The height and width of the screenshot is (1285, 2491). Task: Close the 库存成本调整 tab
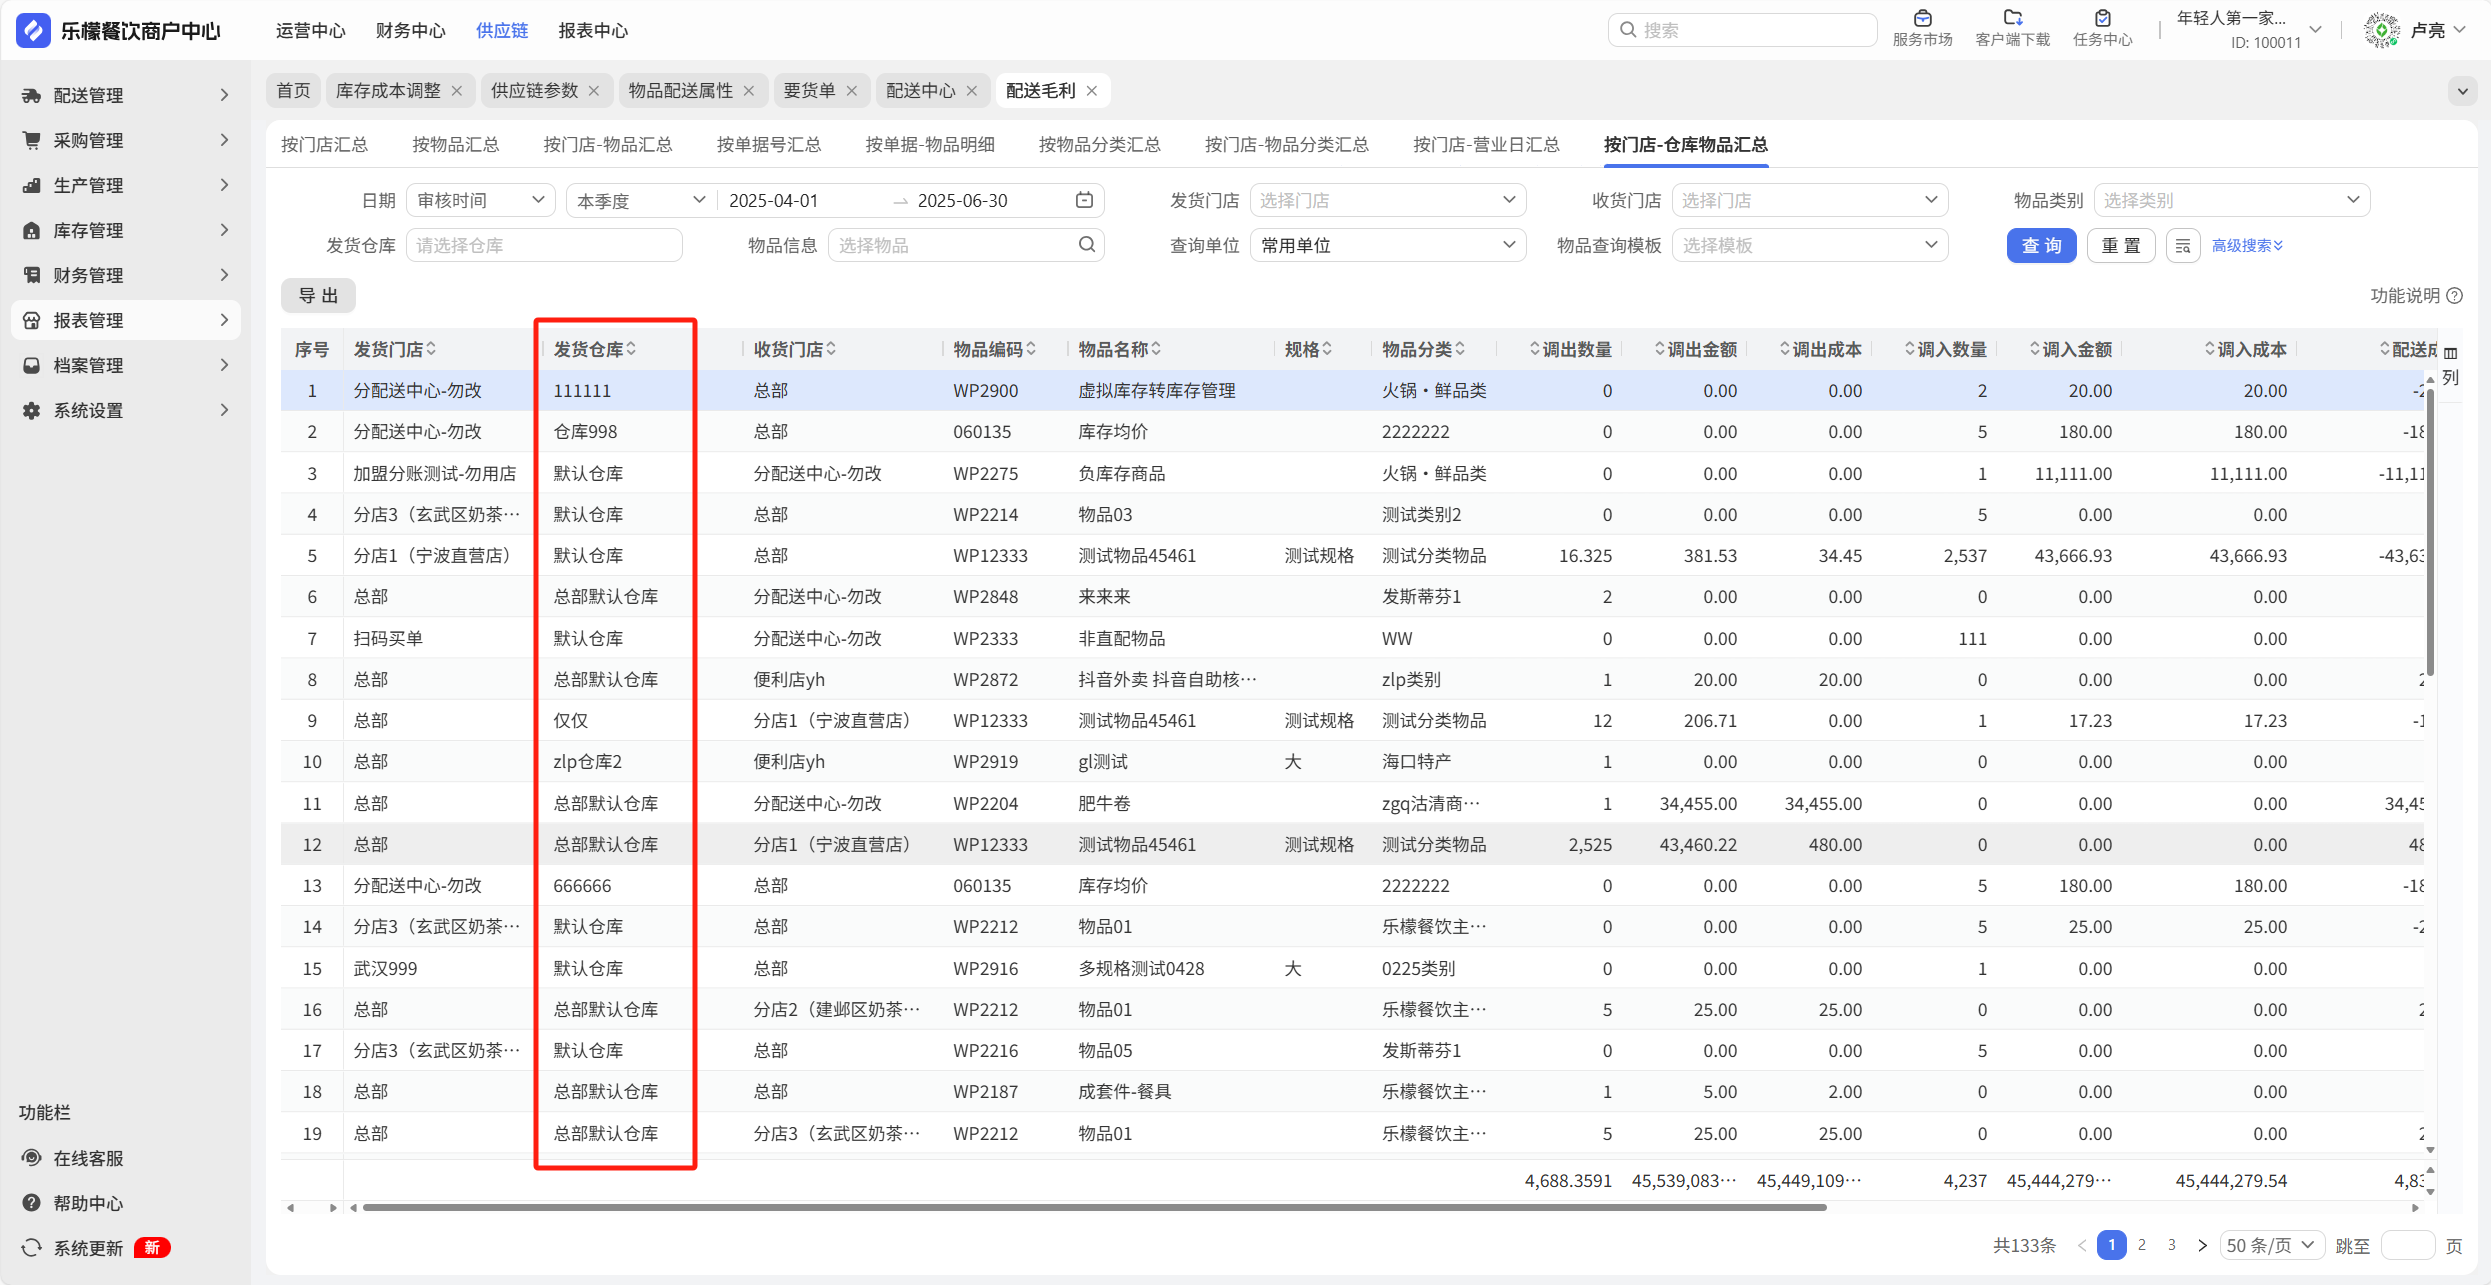457,91
